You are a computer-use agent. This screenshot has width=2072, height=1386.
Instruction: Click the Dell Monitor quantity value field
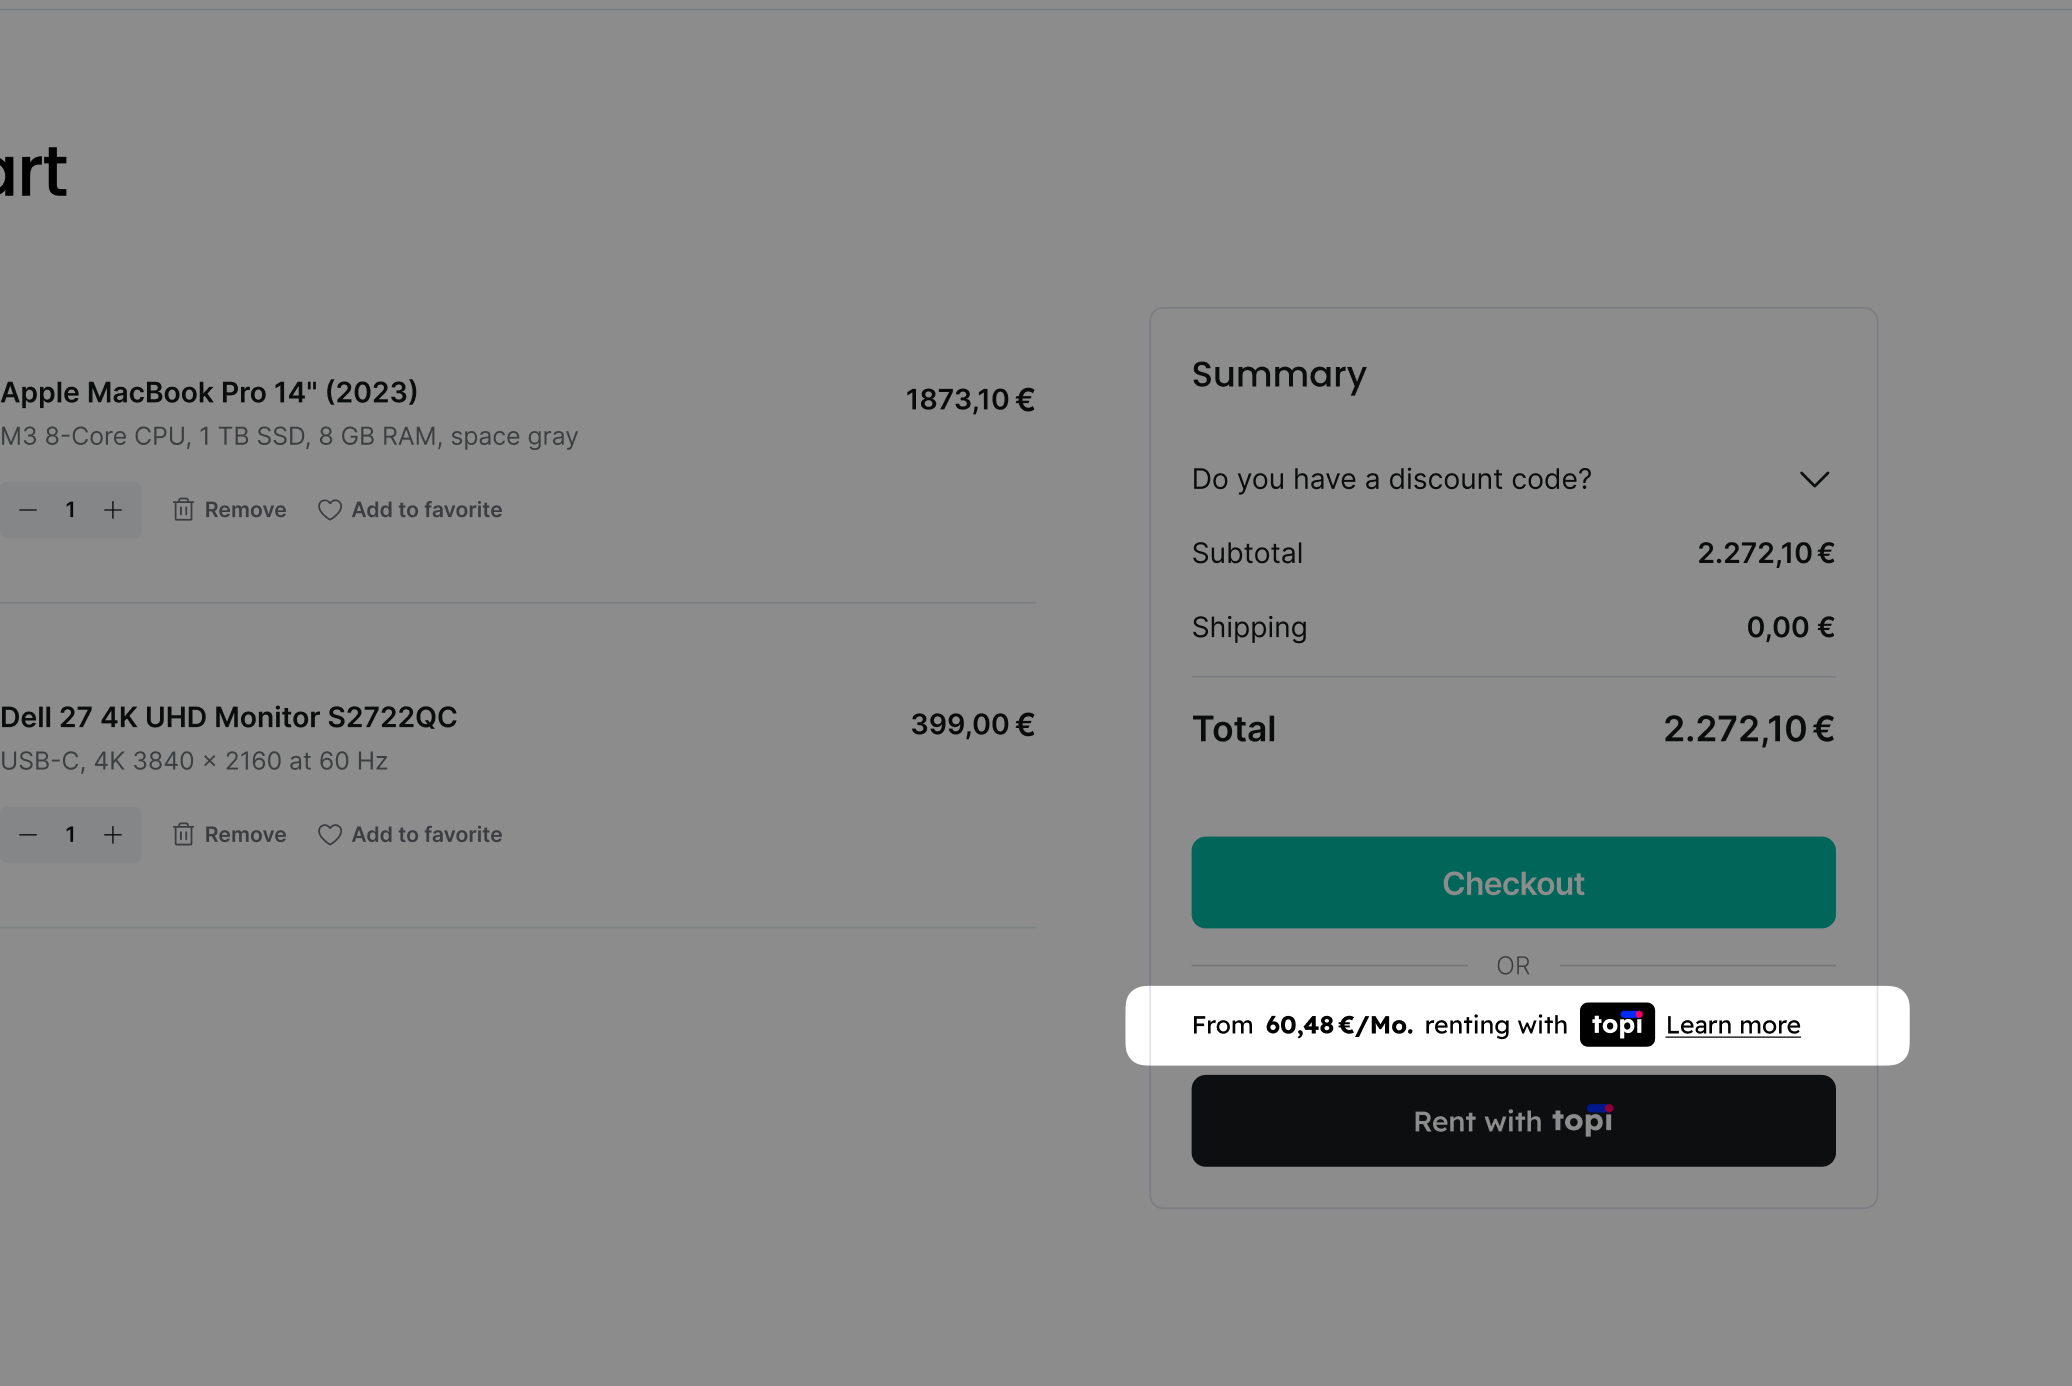point(71,835)
